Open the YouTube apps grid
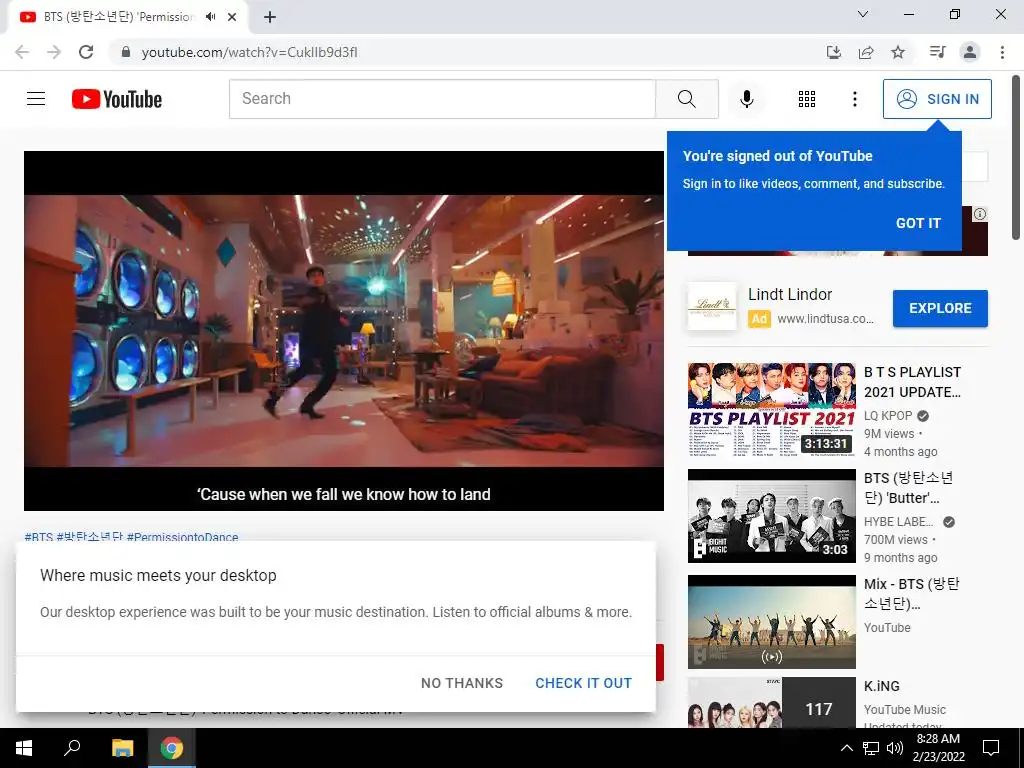 [807, 99]
